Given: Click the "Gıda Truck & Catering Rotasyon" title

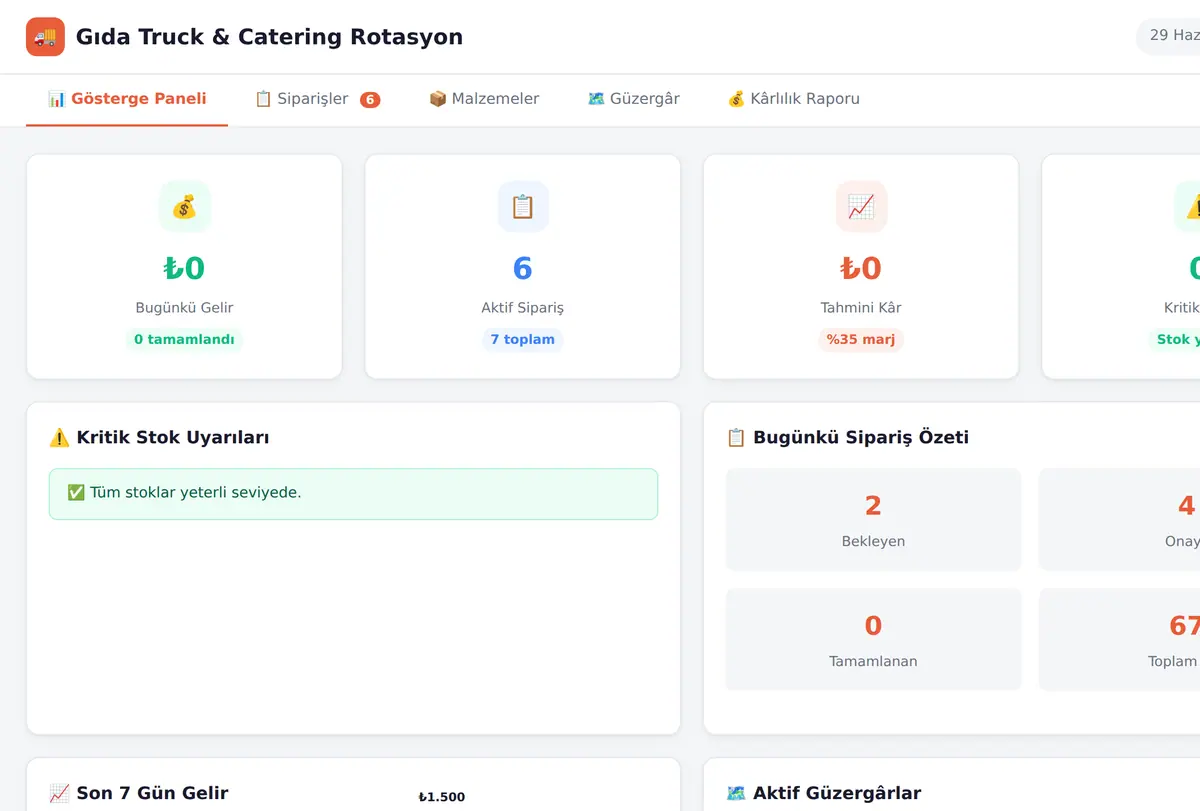Looking at the screenshot, I should pos(269,37).
